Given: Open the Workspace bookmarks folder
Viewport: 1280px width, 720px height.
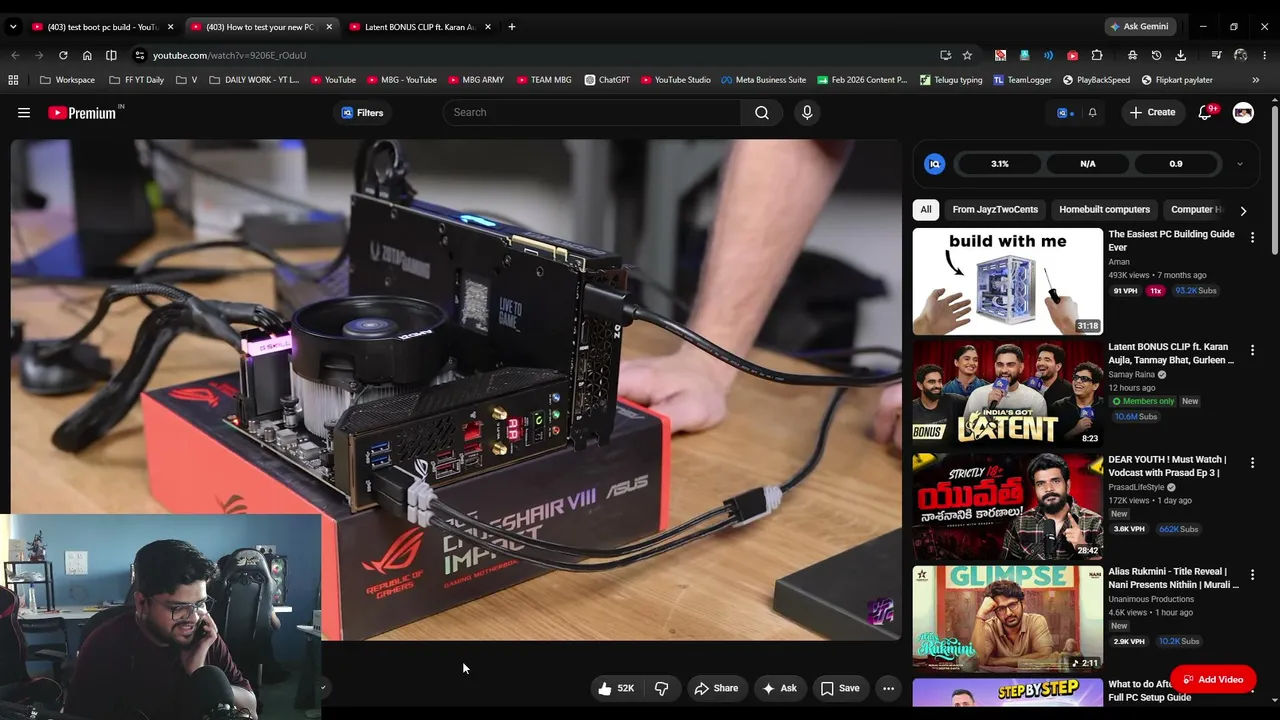Looking at the screenshot, I should (x=68, y=80).
